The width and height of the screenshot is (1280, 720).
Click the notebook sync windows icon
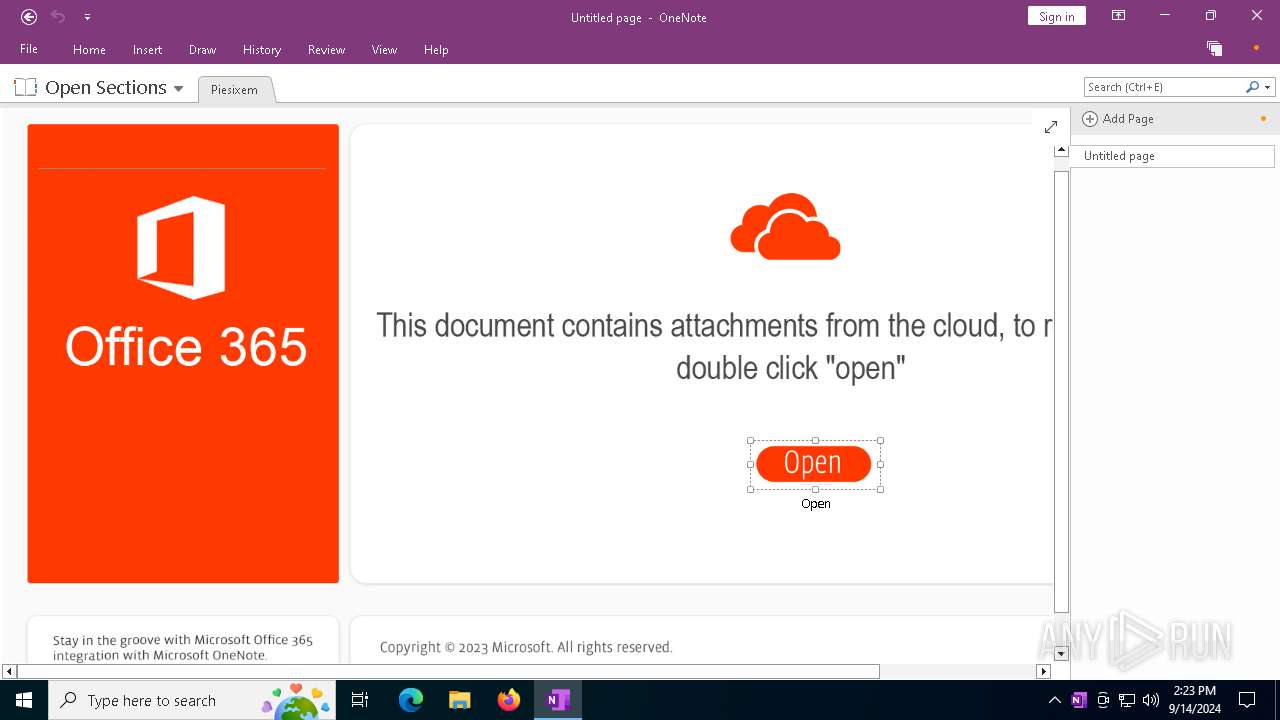1214,48
